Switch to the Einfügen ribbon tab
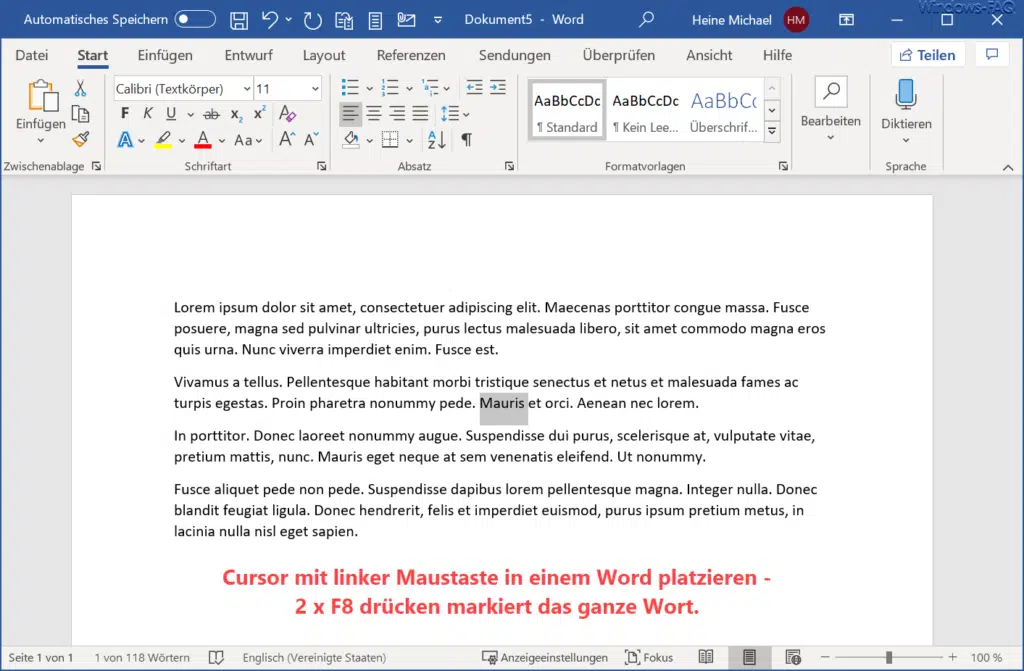This screenshot has height=671, width=1024. pos(164,55)
